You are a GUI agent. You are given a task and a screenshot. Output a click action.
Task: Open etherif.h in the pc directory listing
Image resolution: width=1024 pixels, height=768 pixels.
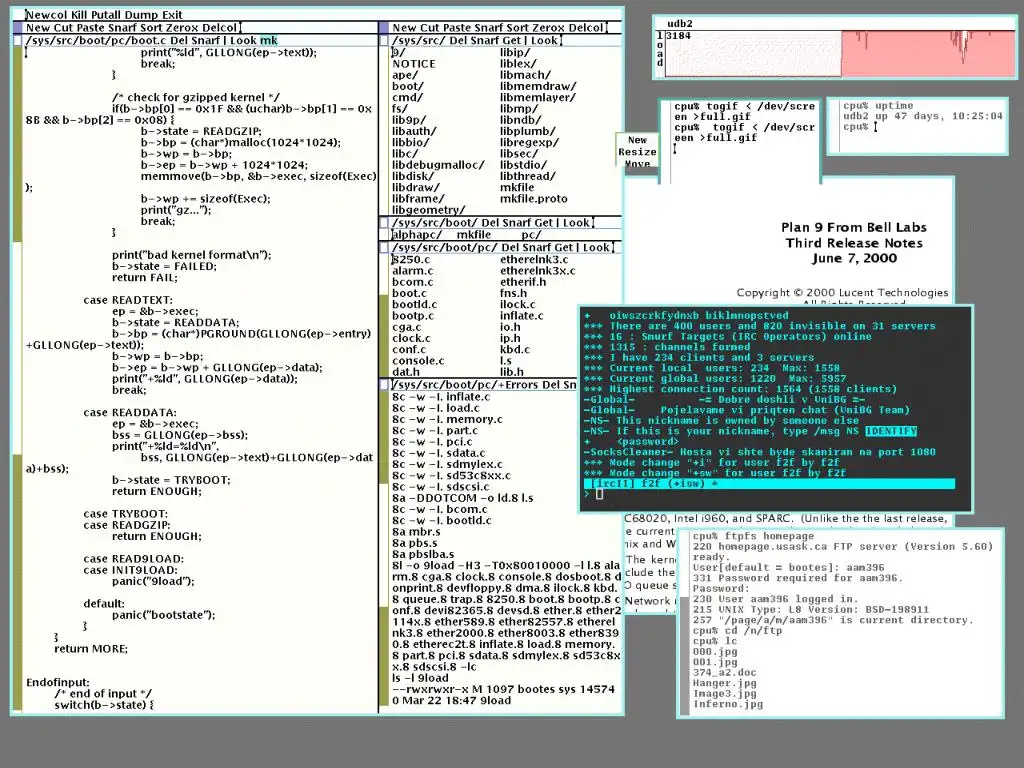(x=523, y=282)
